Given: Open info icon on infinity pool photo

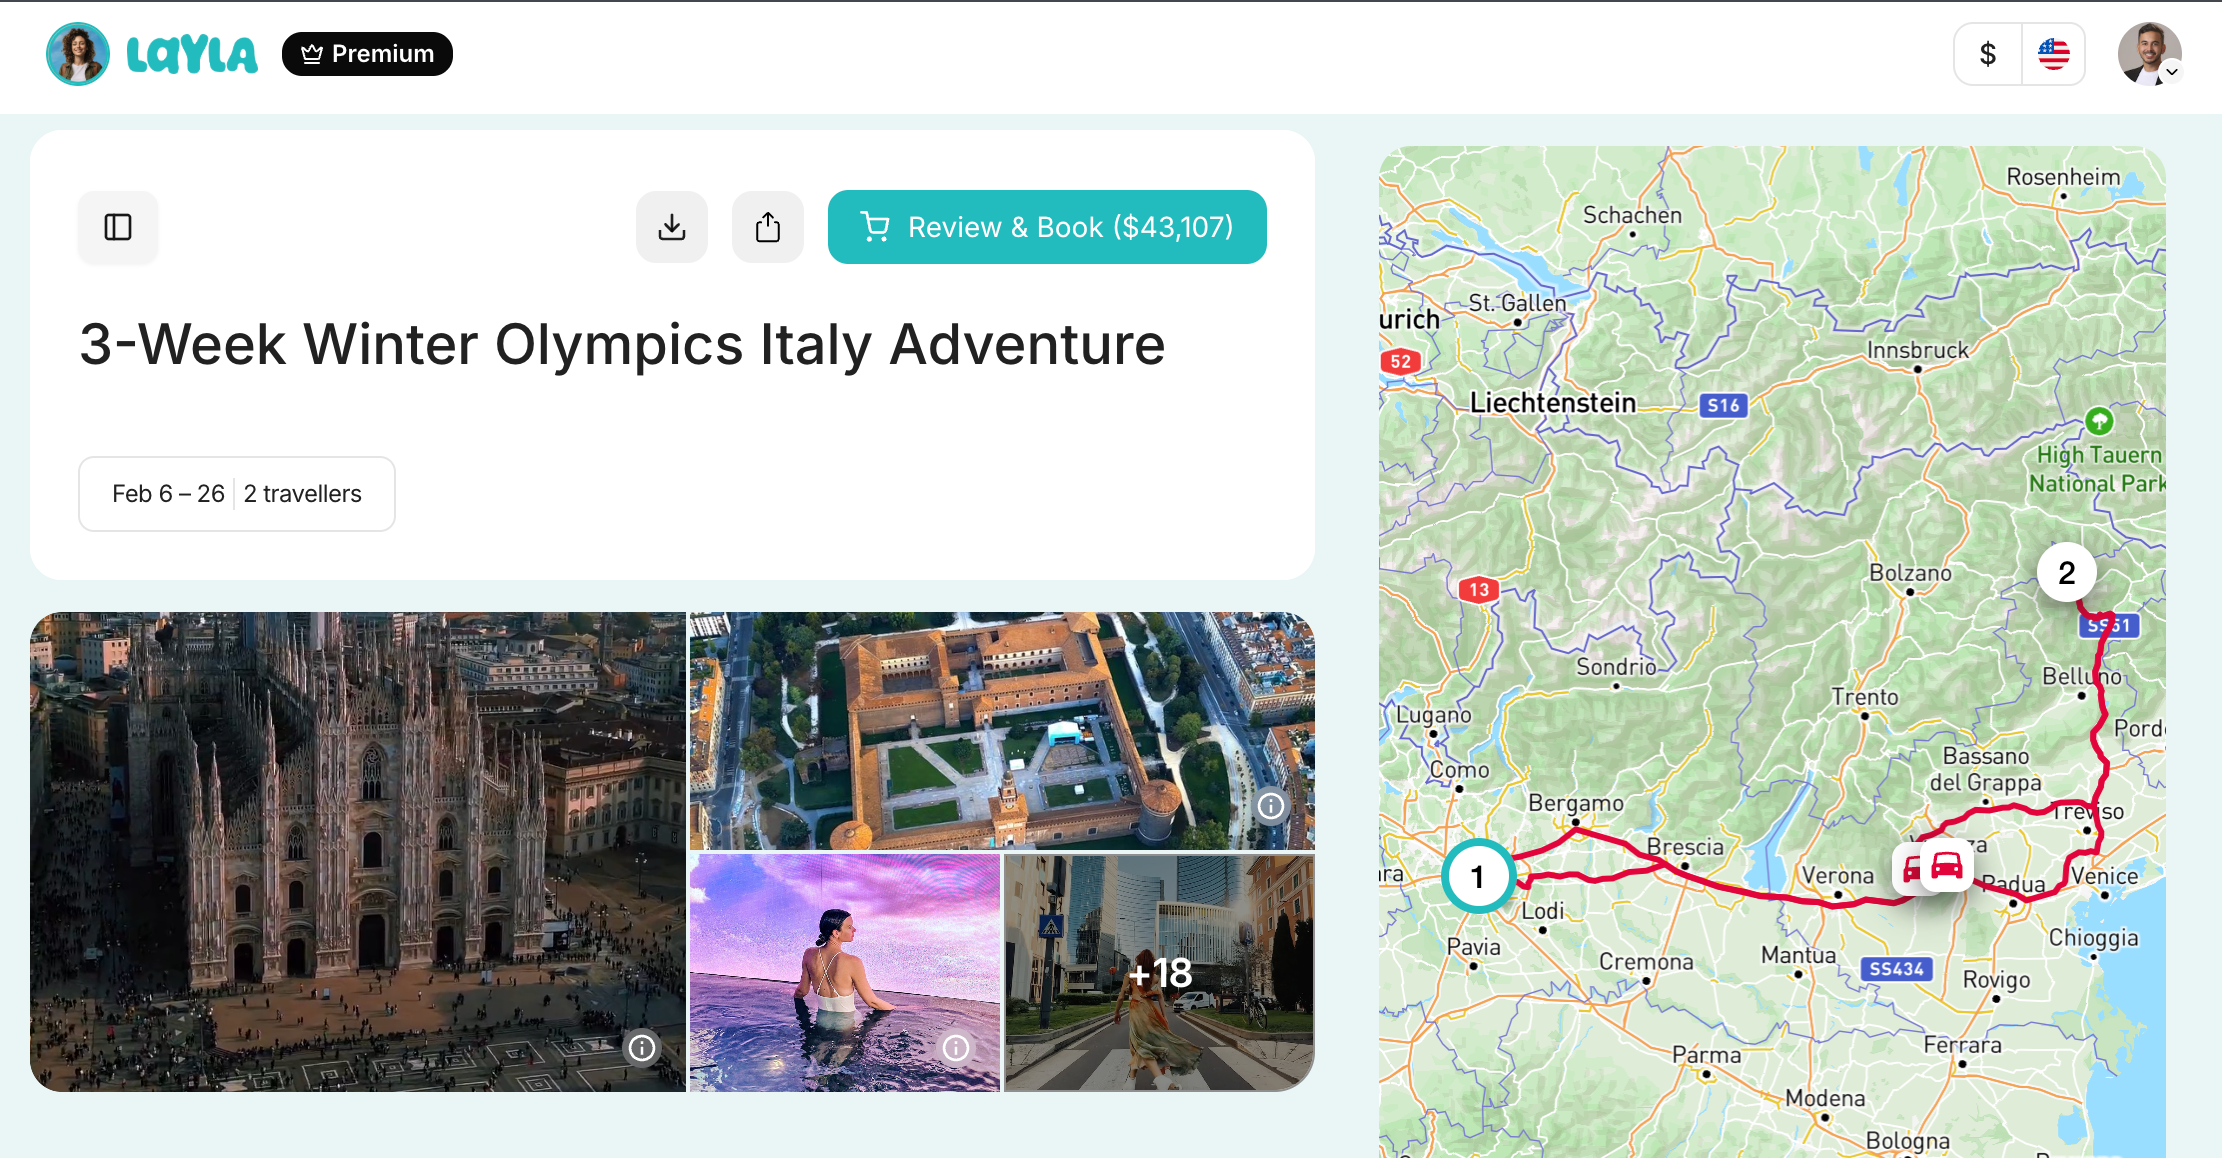Looking at the screenshot, I should tap(956, 1047).
